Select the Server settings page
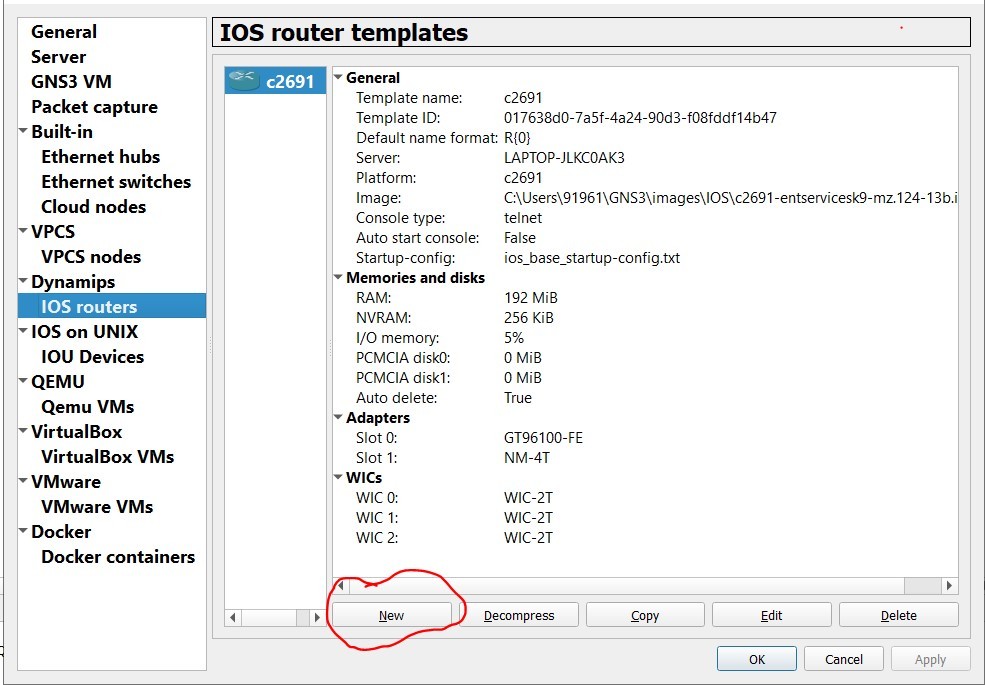This screenshot has height=685, width=985. (61, 56)
